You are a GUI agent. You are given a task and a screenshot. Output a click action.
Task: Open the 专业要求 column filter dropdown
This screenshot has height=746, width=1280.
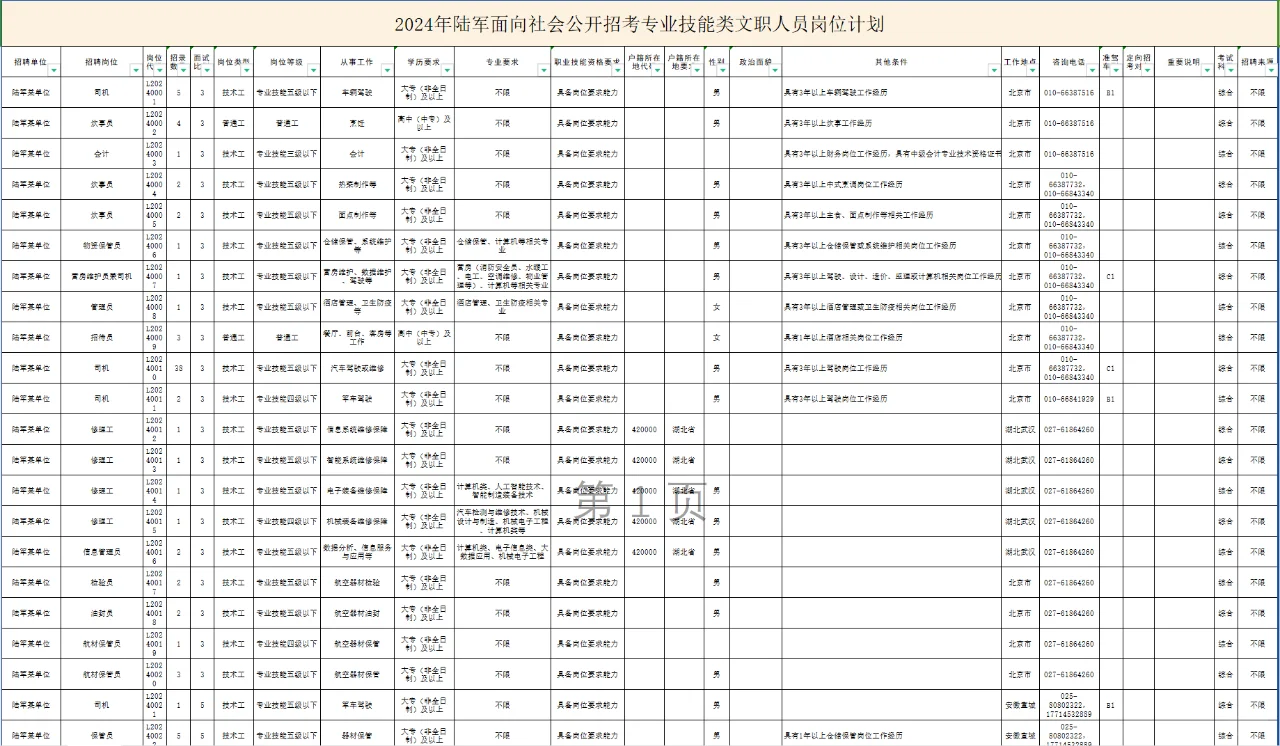[x=545, y=71]
